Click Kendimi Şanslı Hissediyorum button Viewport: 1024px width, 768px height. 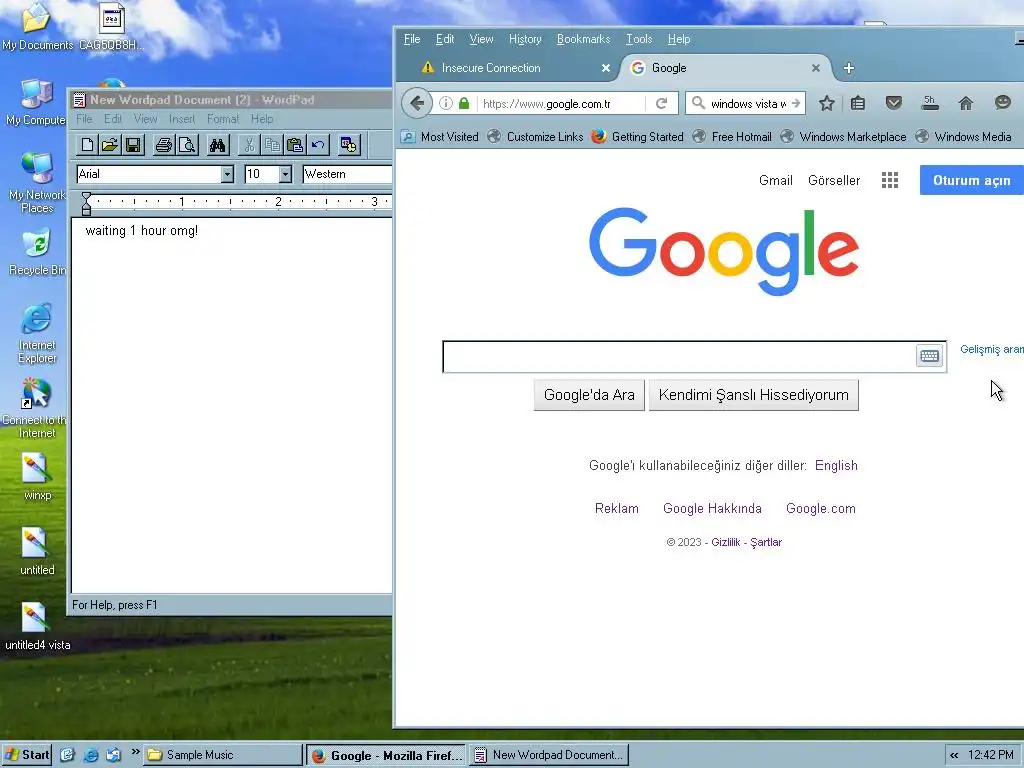(754, 395)
